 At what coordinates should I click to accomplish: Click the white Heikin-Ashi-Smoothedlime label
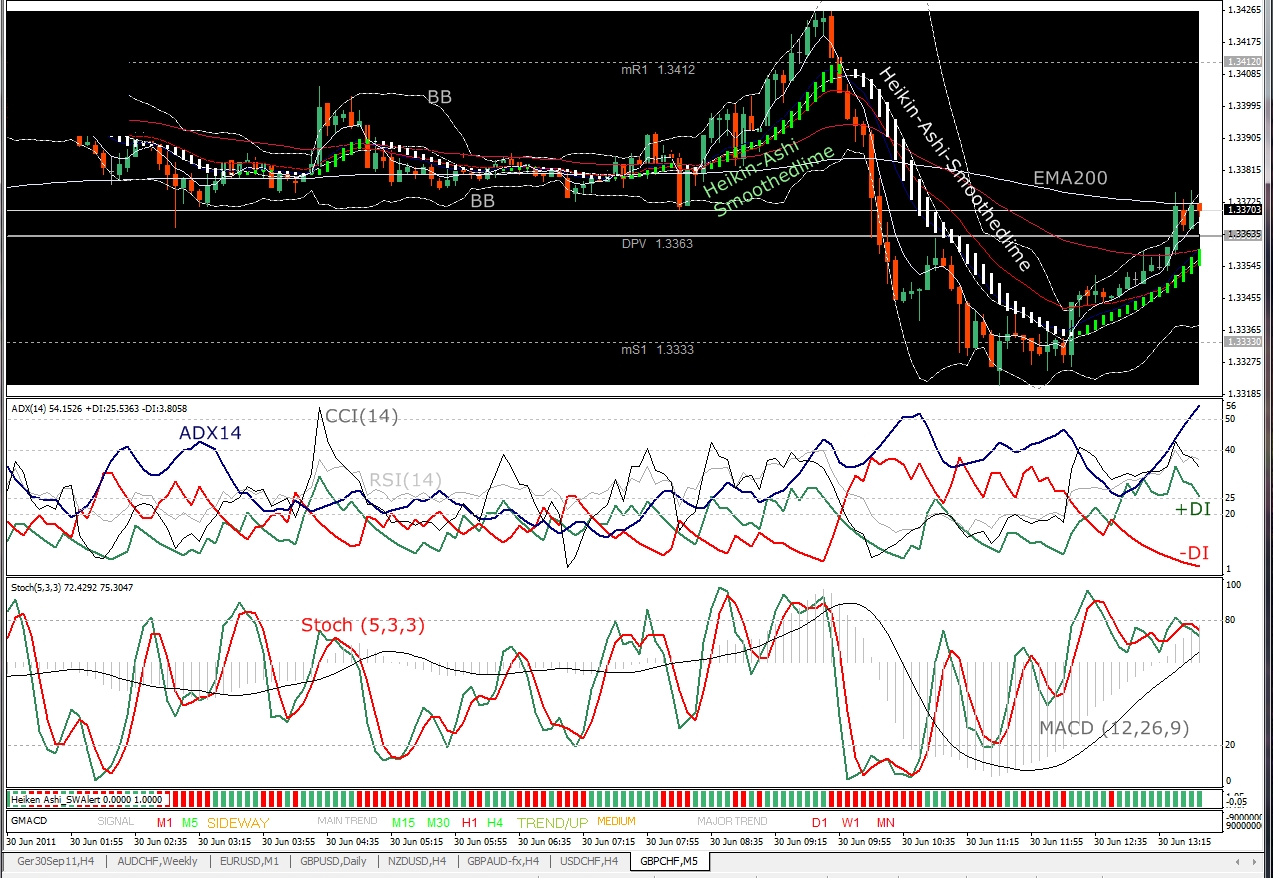tap(953, 170)
